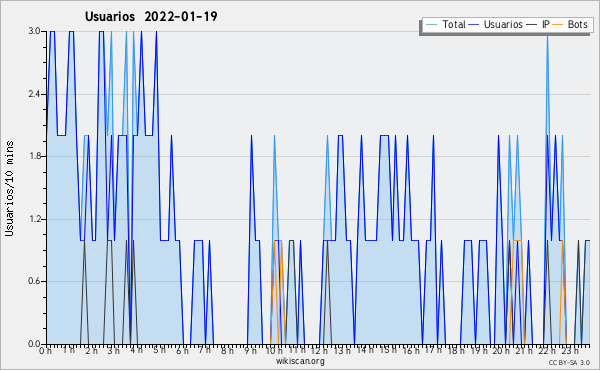This screenshot has height=370, width=600.
Task: Click the '8 h' x-axis label
Action: click(x=227, y=350)
